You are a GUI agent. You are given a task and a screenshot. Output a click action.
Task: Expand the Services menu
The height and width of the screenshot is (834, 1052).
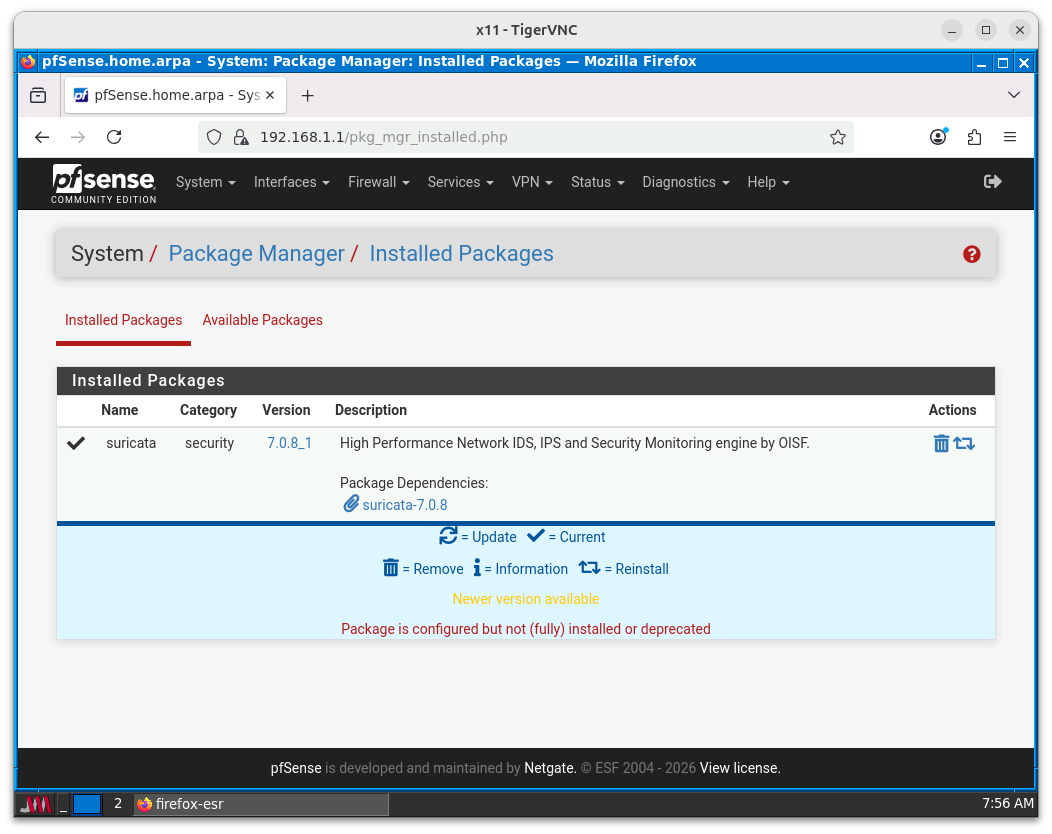tap(460, 183)
